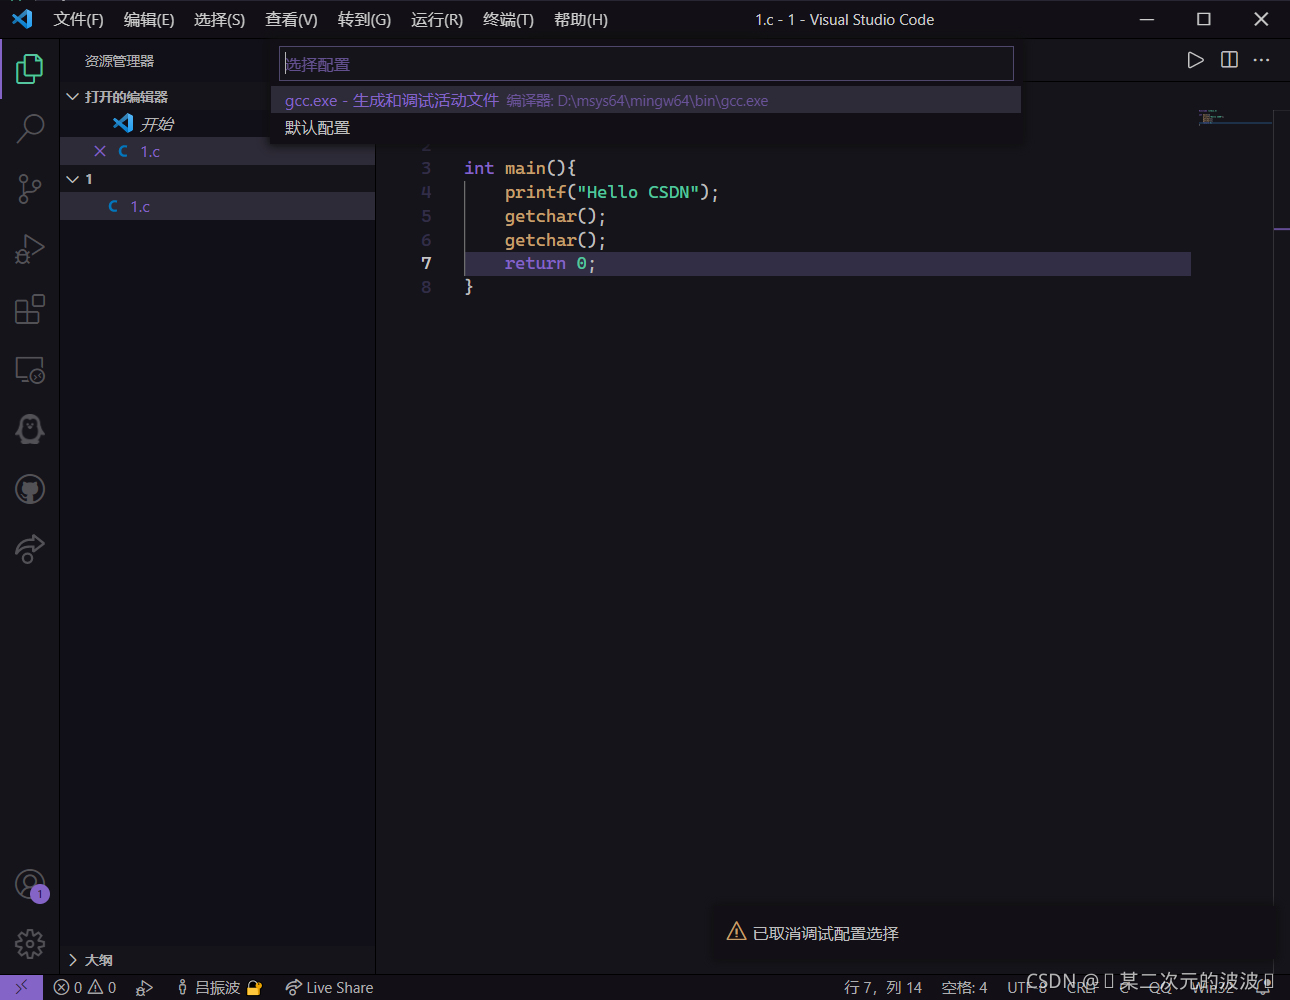Image resolution: width=1290 pixels, height=1000 pixels.
Task: Open the 编辑(E) menu
Action: [x=149, y=20]
